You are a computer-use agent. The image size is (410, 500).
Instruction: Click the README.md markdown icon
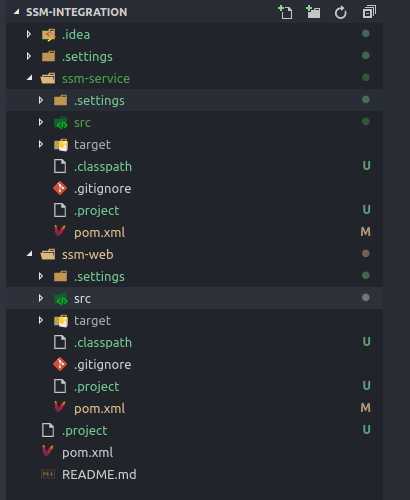click(x=48, y=474)
